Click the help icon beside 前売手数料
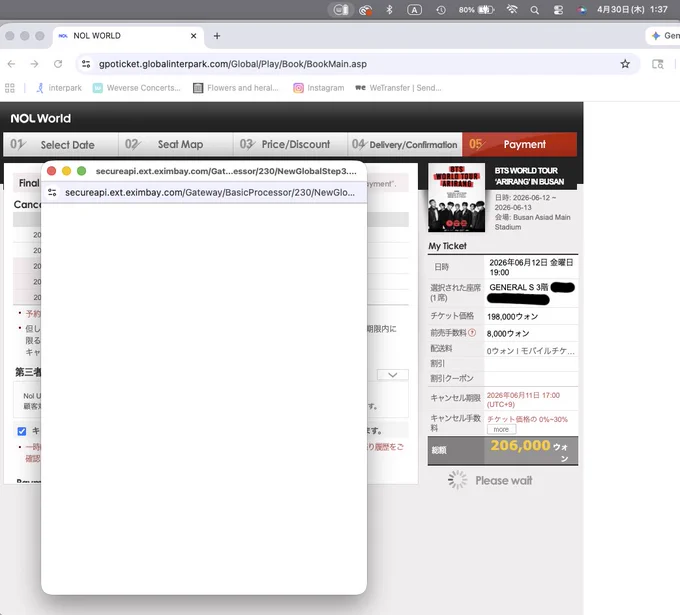This screenshot has width=680, height=615. [x=472, y=333]
